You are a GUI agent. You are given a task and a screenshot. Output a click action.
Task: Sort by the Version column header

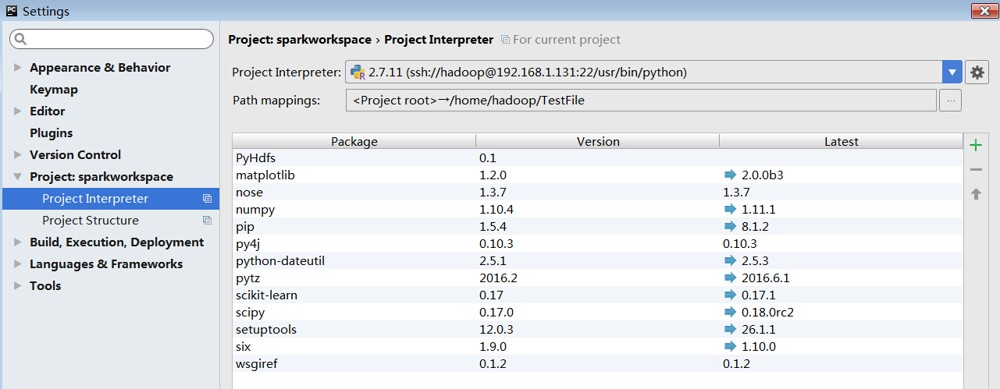coord(598,142)
